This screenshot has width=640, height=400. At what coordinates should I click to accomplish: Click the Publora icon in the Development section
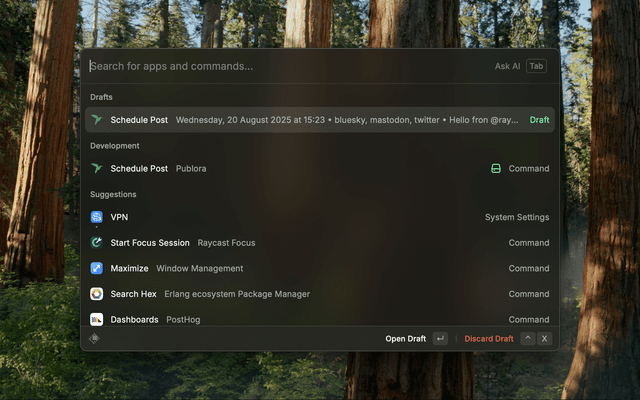97,169
